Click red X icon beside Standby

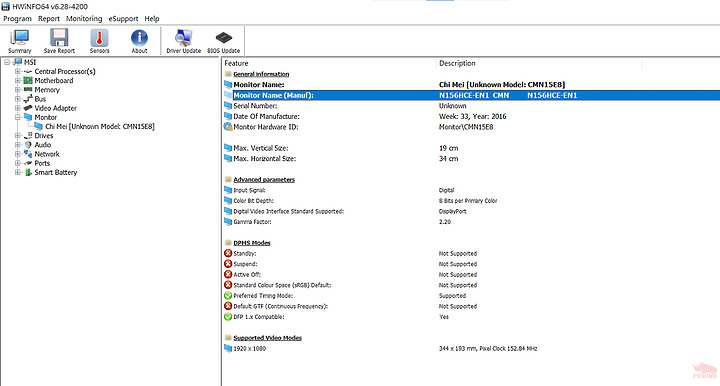point(228,253)
